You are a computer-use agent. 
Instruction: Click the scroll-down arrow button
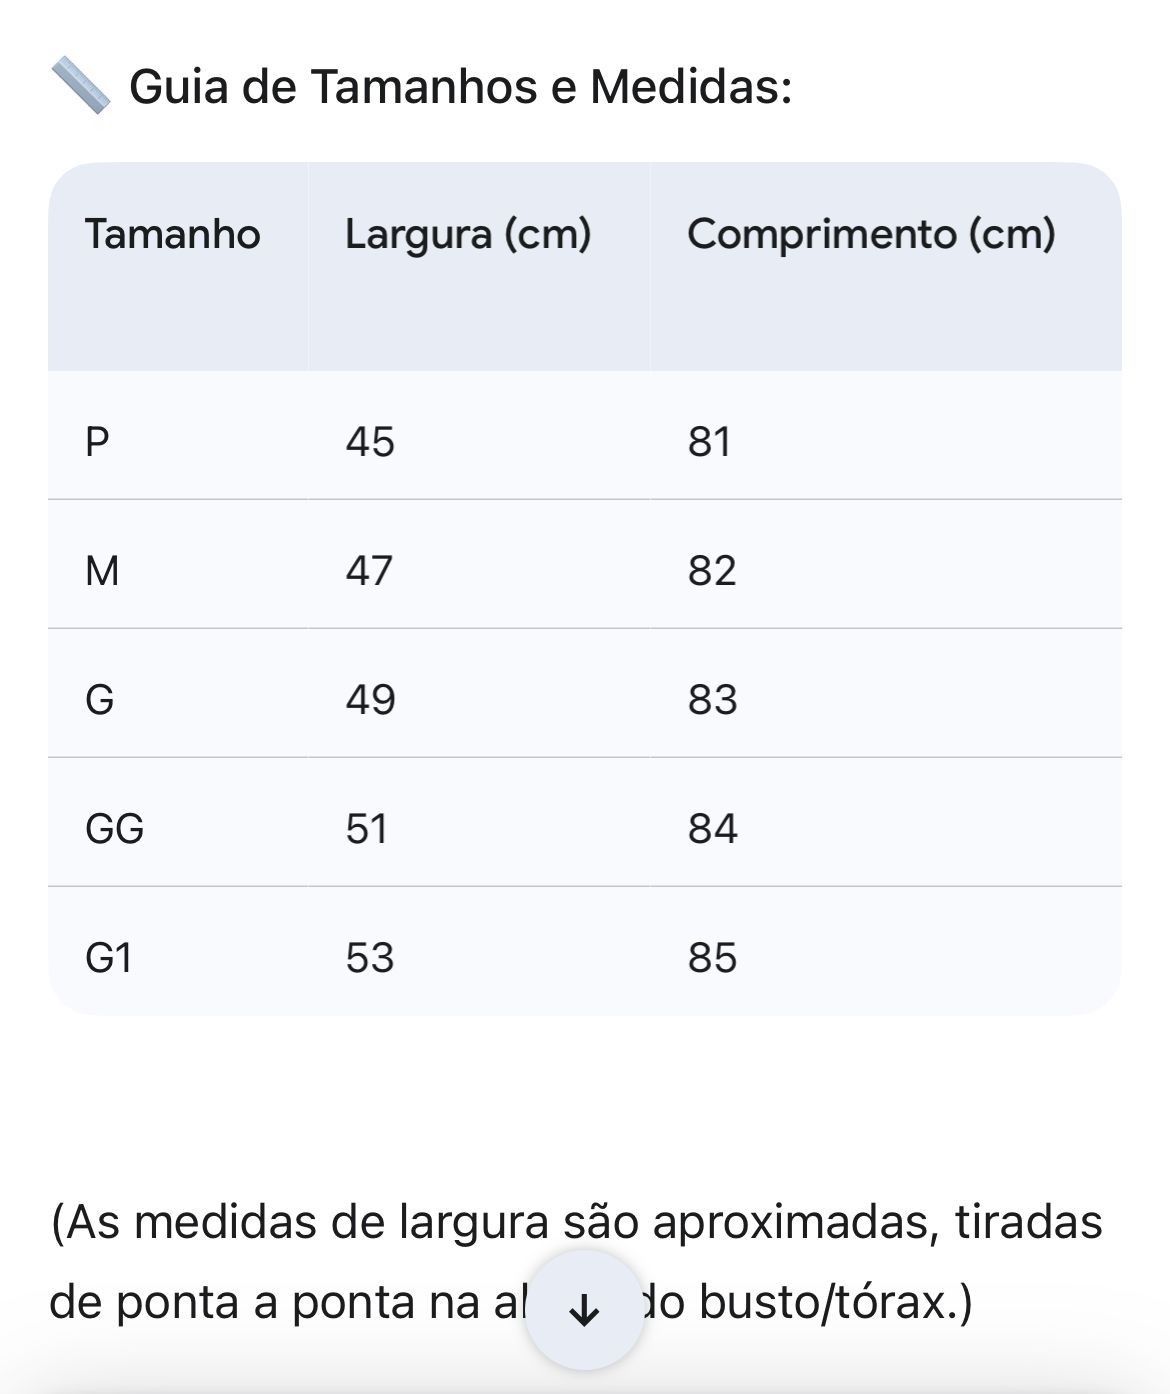point(584,1309)
